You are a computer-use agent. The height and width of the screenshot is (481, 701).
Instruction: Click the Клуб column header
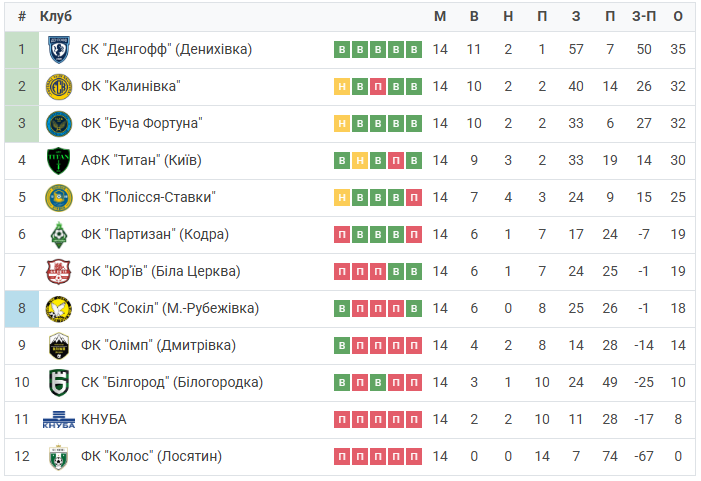point(55,16)
